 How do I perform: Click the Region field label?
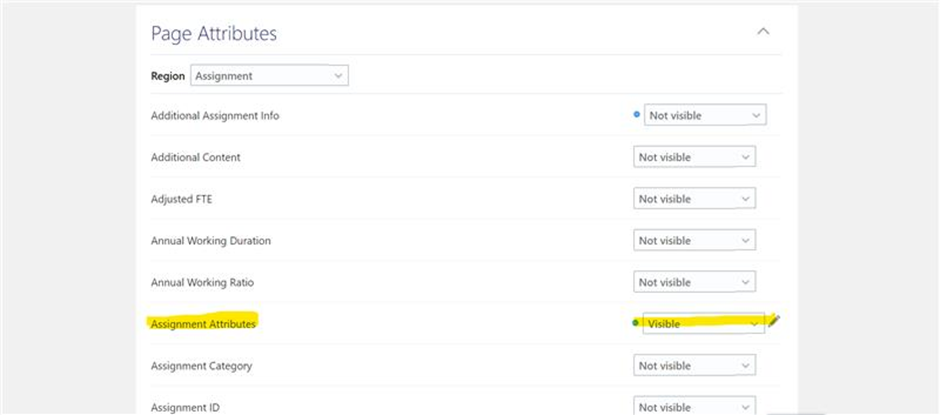point(167,76)
